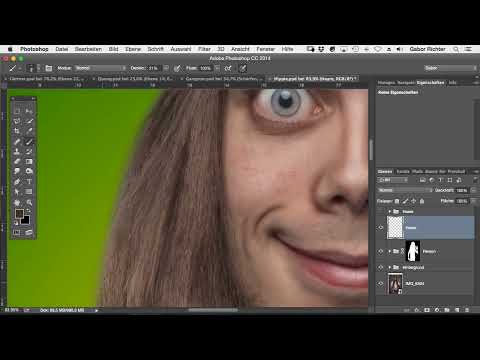Select the Smudge/Blur tool

17,171
